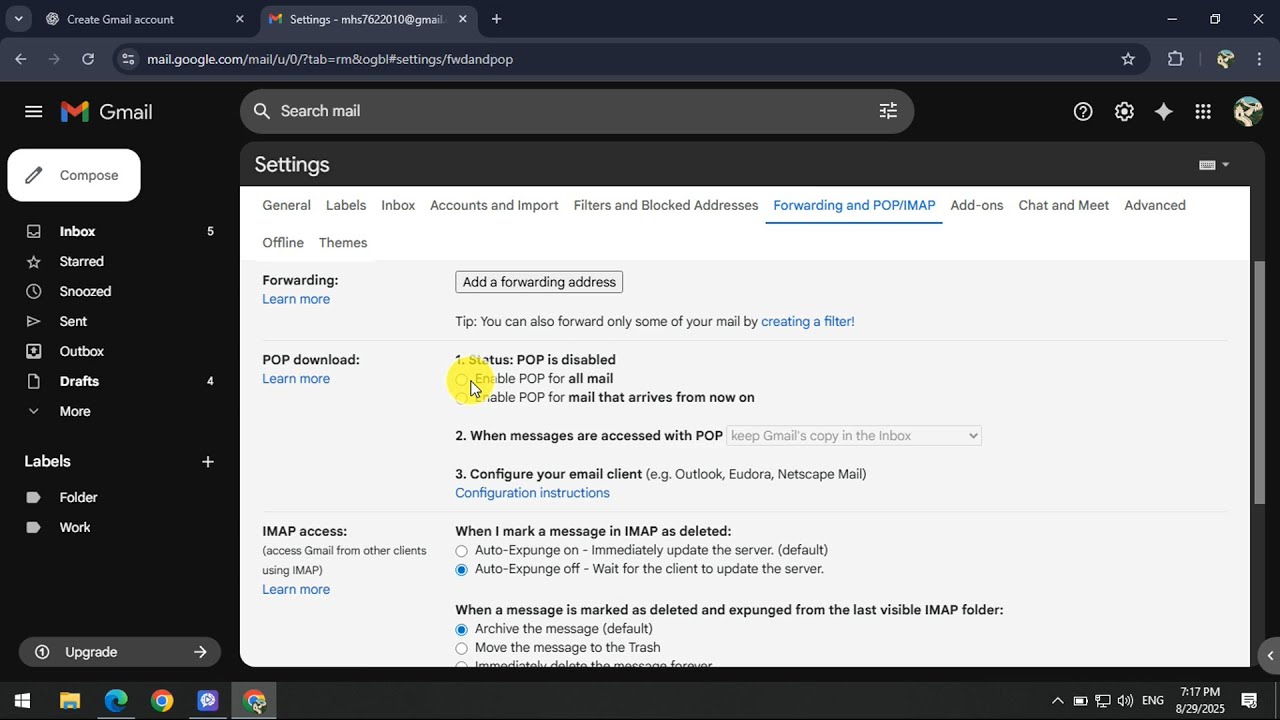Click Learn more under IMAP access
The height and width of the screenshot is (720, 1280).
(x=296, y=589)
